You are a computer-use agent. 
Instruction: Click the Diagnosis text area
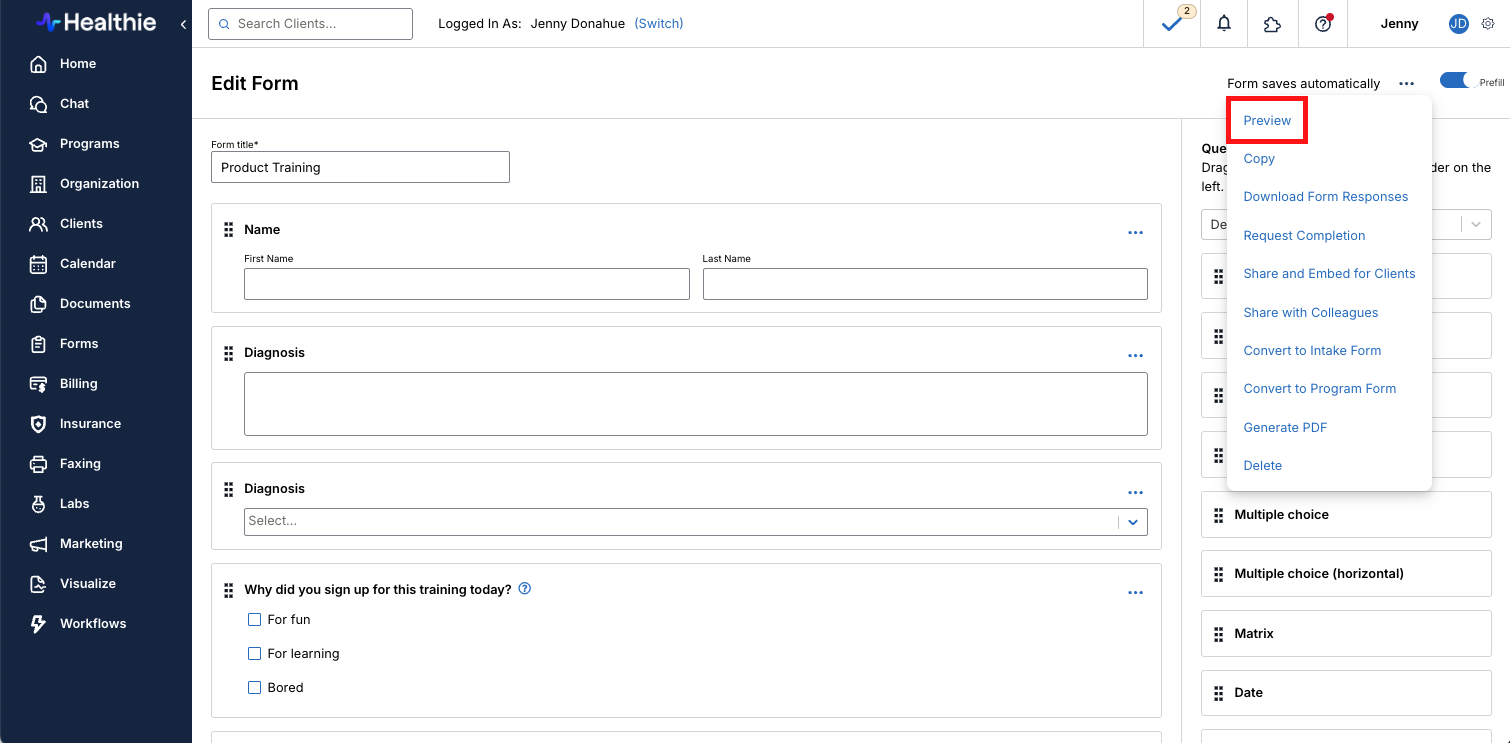click(x=695, y=404)
